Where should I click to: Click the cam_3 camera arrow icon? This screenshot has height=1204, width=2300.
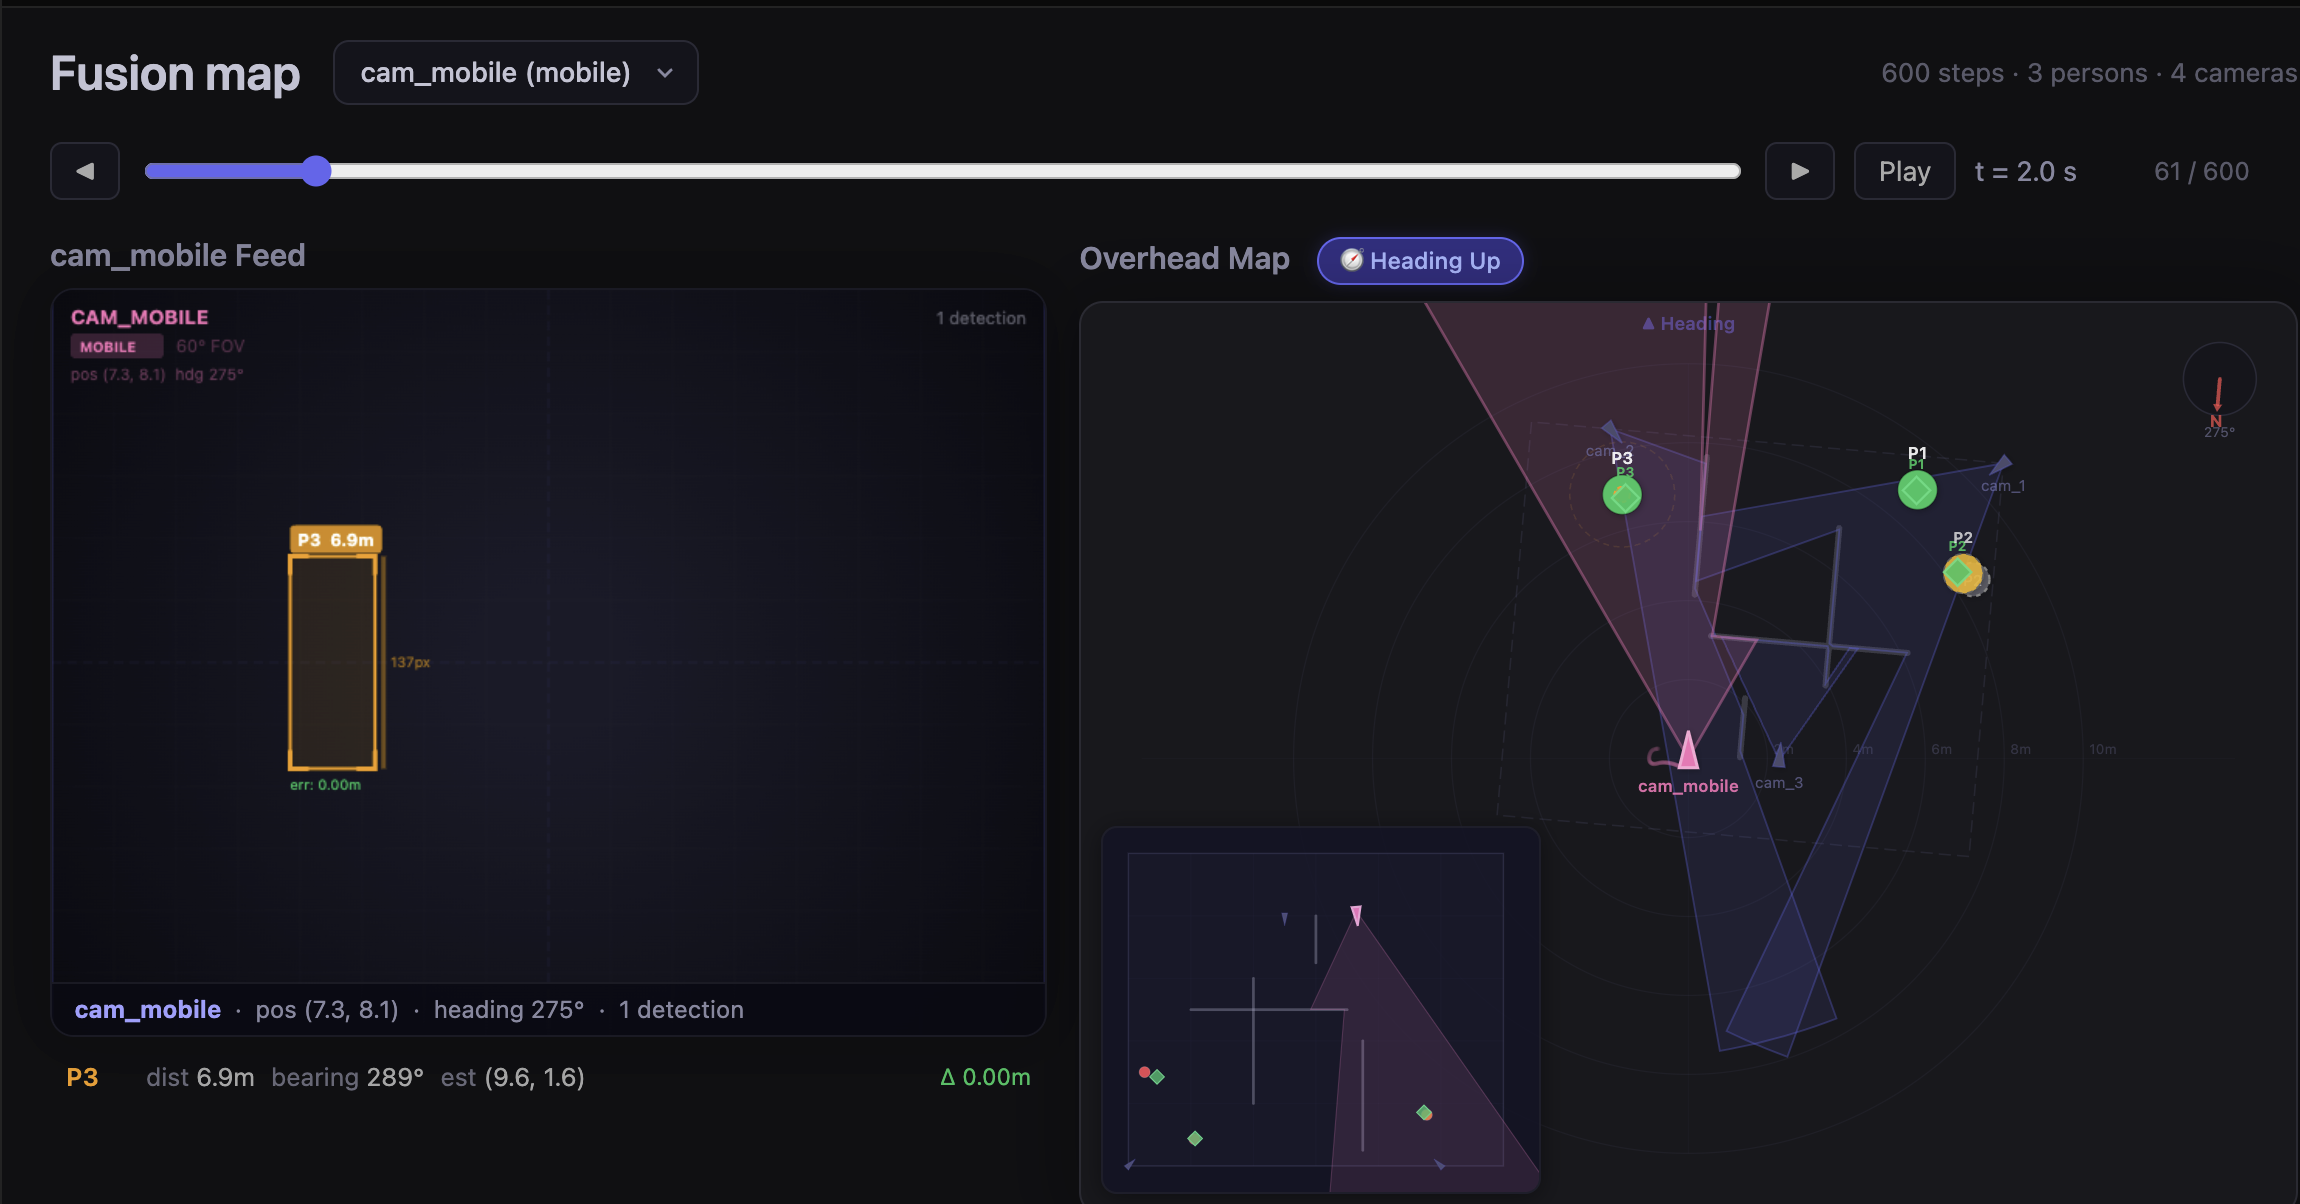(1778, 757)
